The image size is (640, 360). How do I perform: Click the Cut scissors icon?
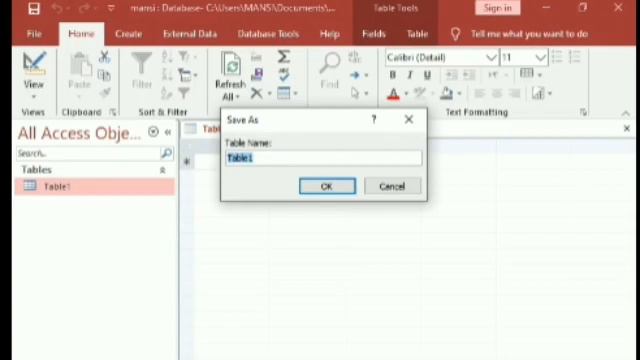pyautogui.click(x=104, y=57)
